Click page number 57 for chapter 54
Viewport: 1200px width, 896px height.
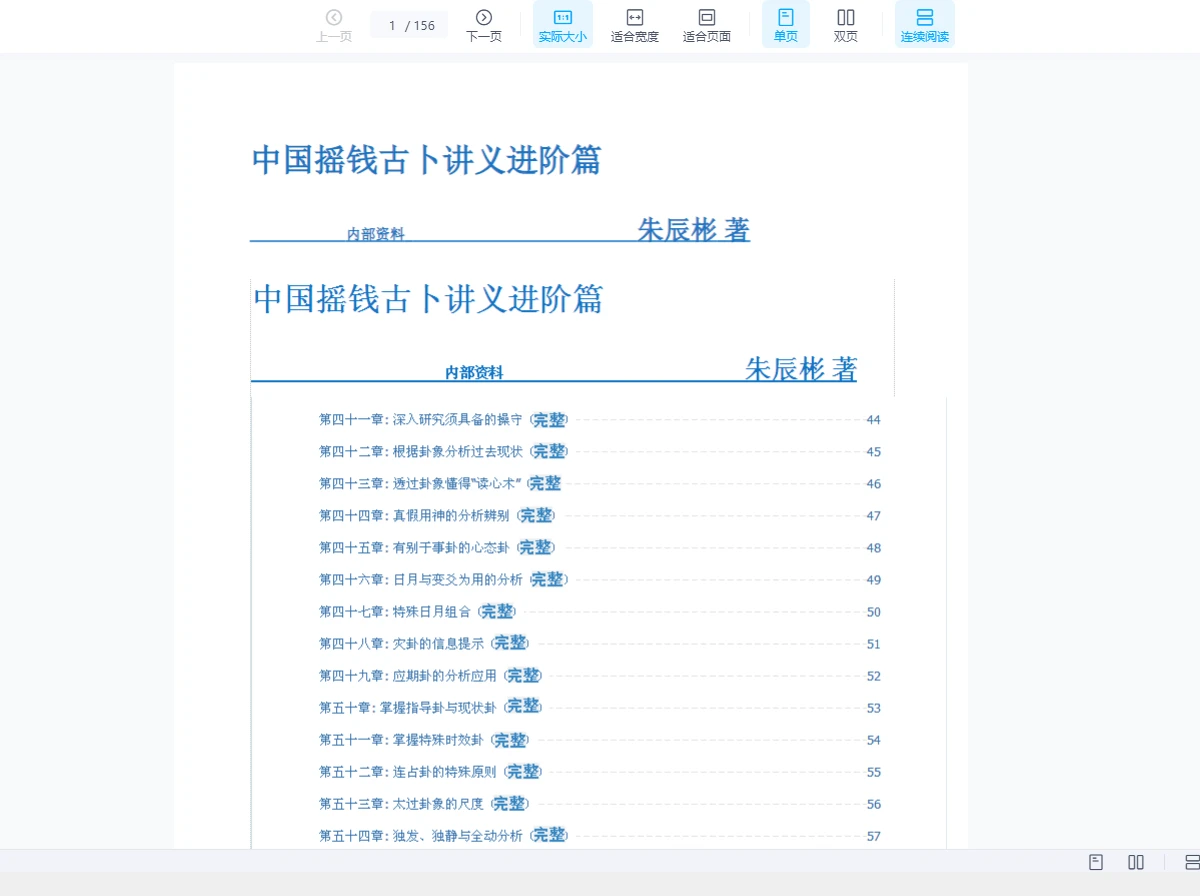pyautogui.click(x=873, y=836)
